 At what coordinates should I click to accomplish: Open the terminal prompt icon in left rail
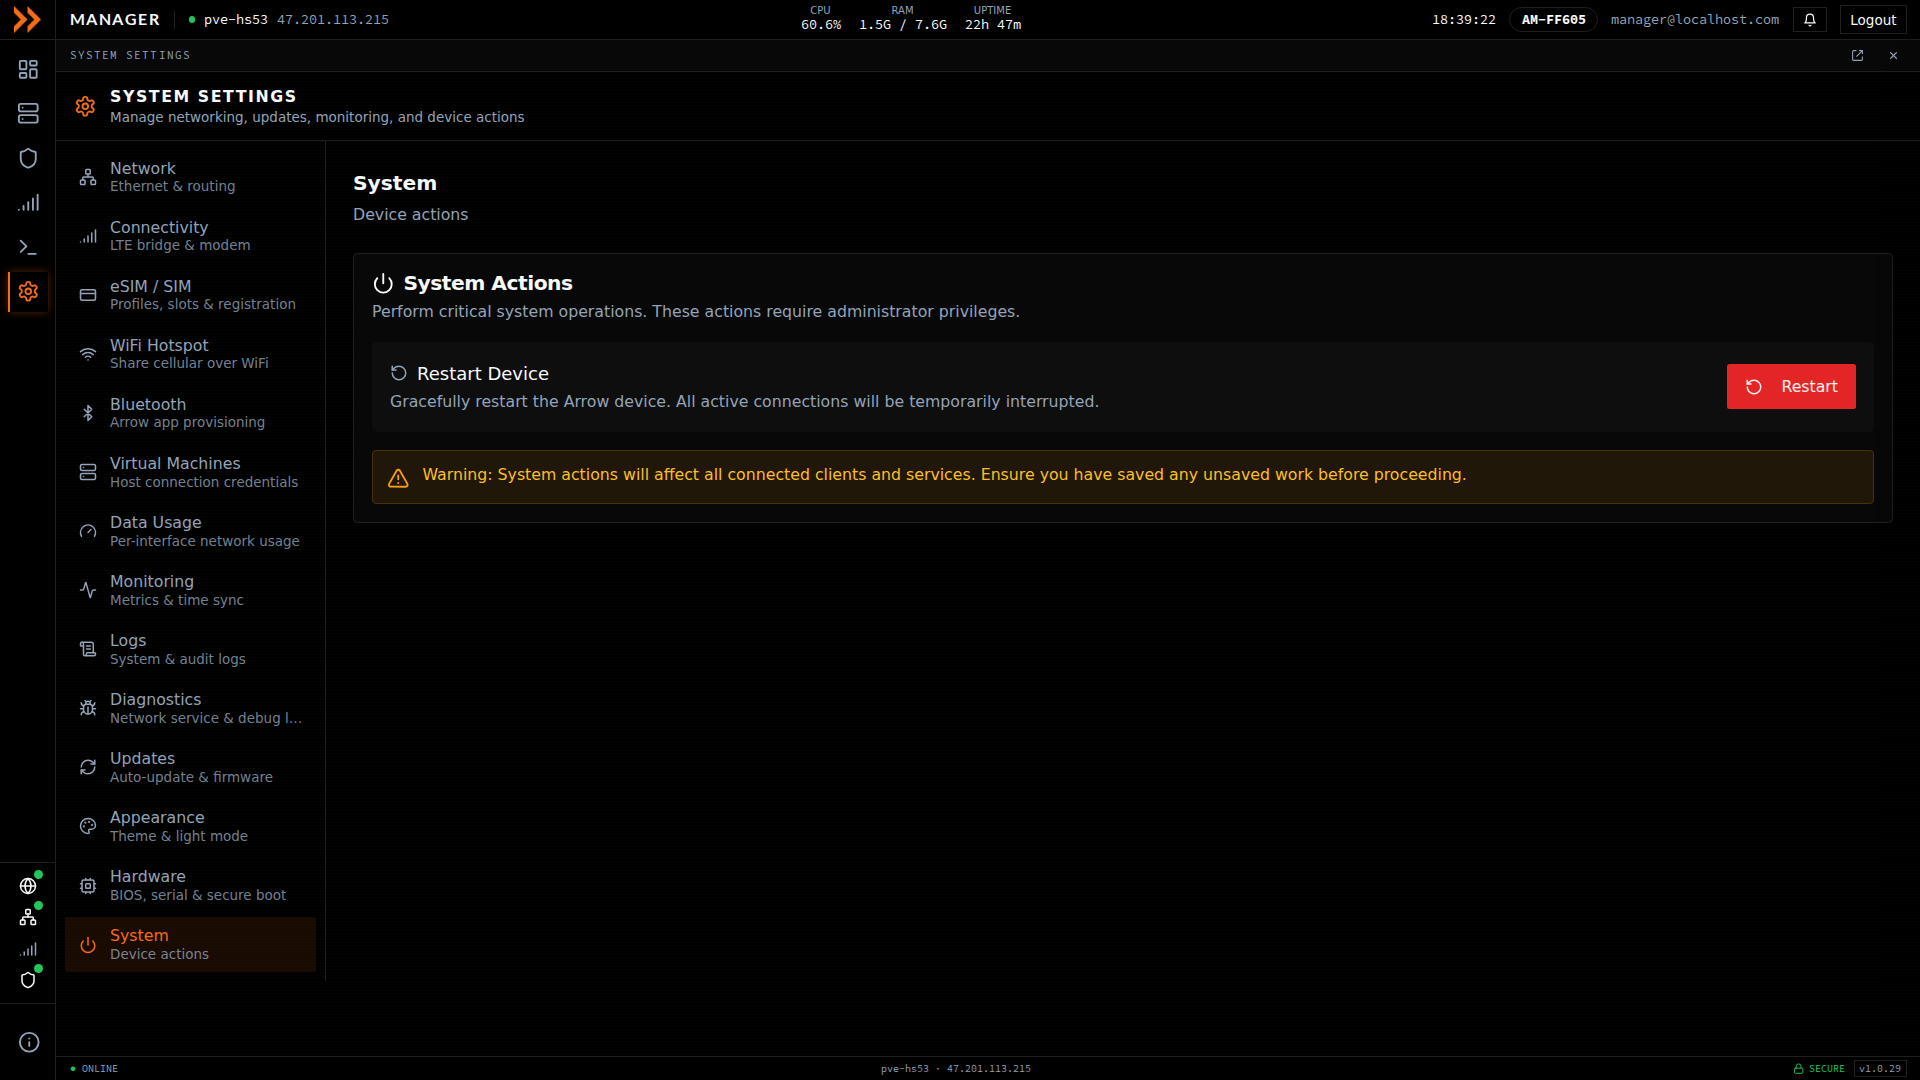click(28, 247)
